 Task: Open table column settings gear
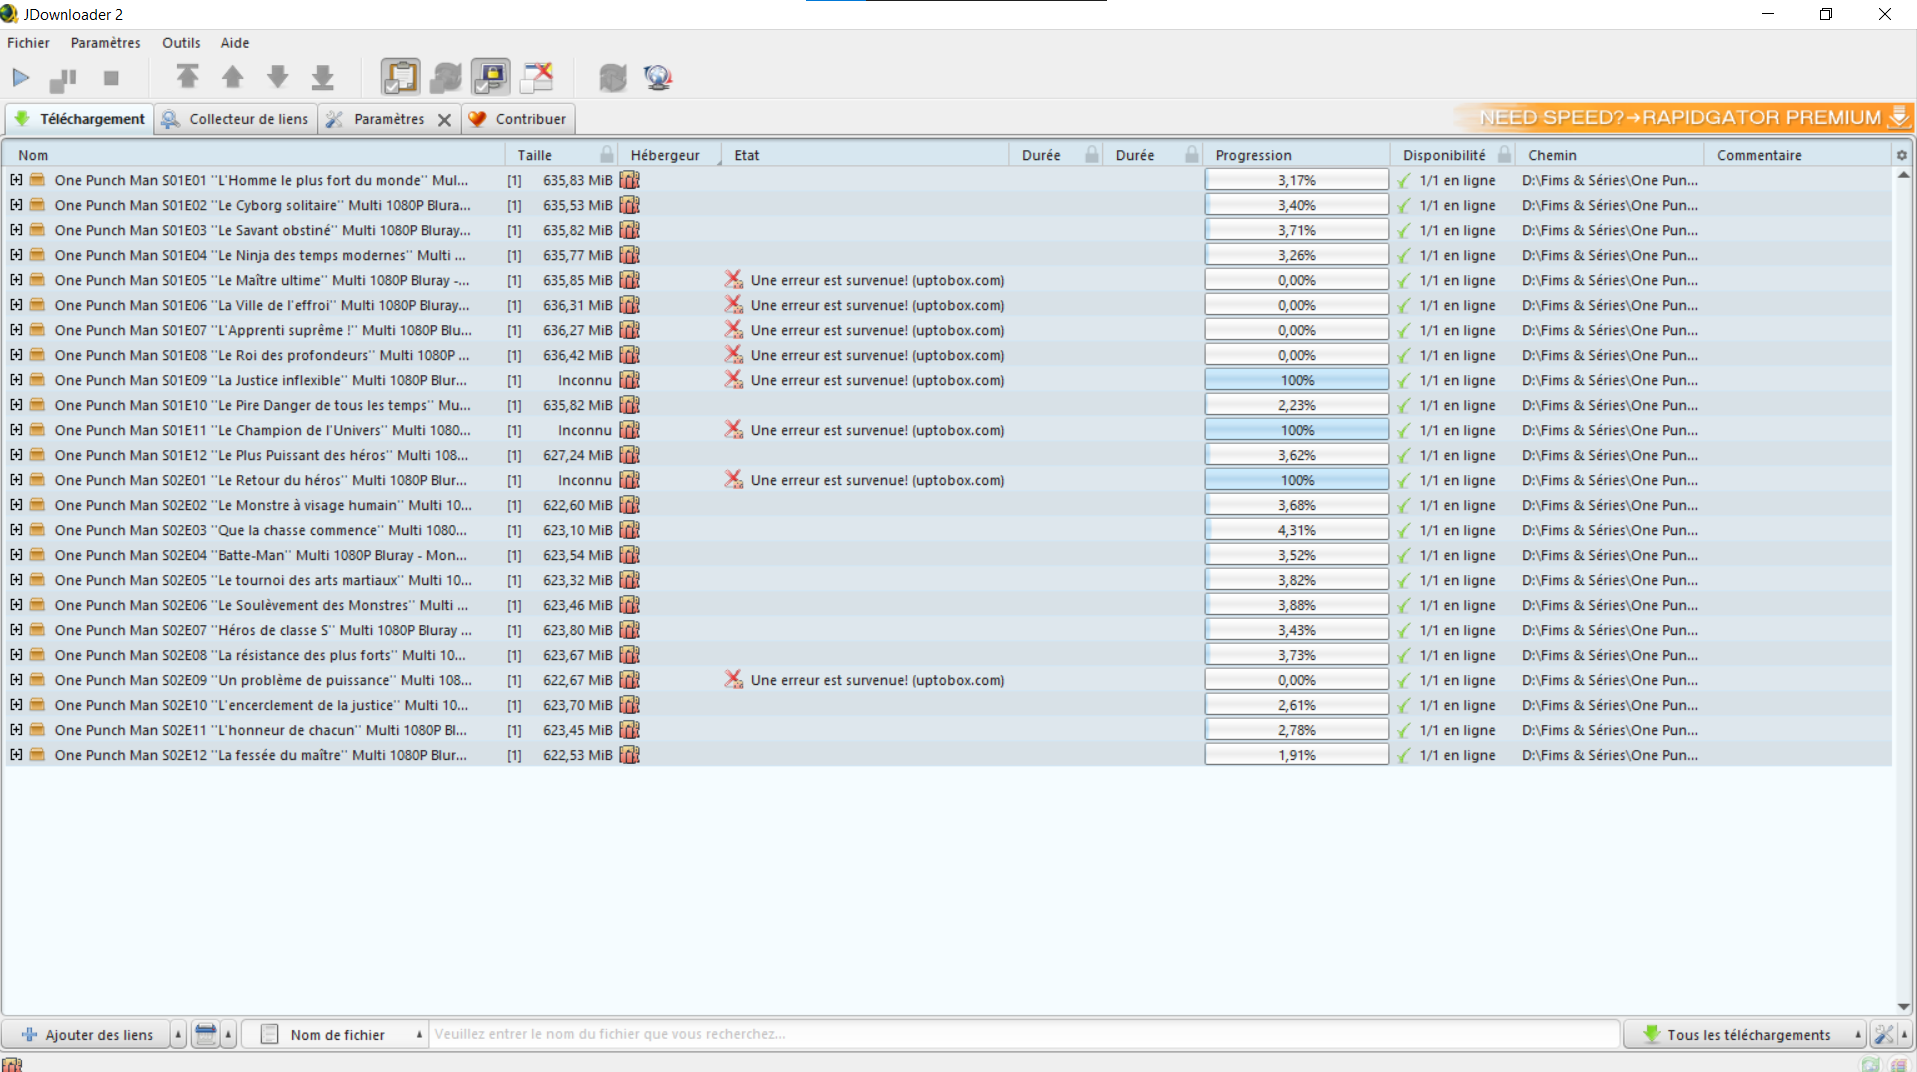tap(1901, 155)
